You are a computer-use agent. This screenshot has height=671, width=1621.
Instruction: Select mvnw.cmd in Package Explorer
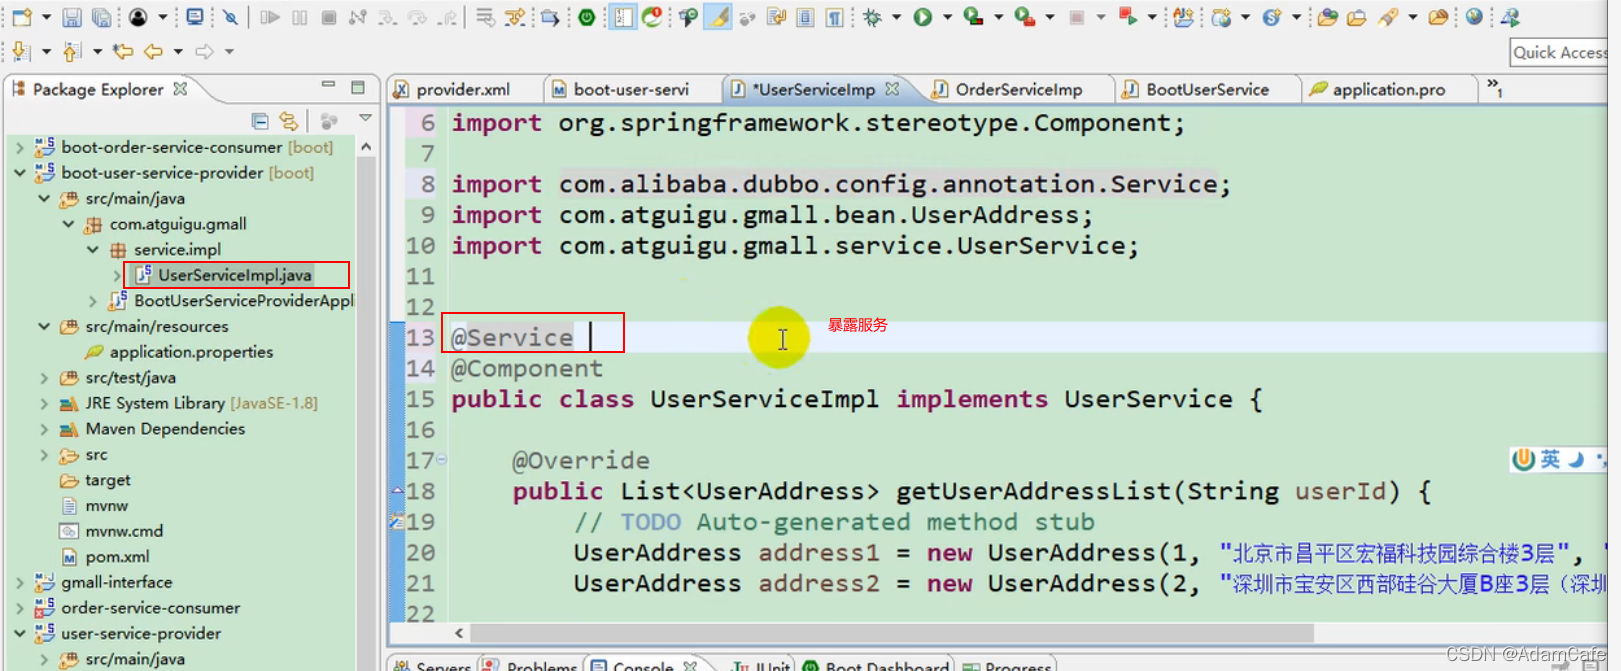[x=124, y=531]
